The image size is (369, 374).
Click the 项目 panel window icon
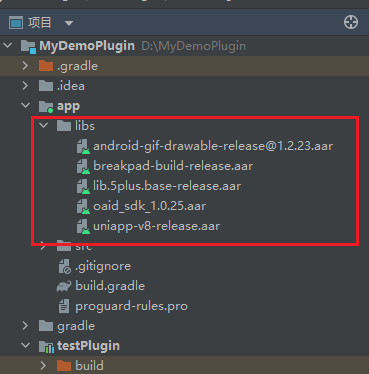click(16, 23)
